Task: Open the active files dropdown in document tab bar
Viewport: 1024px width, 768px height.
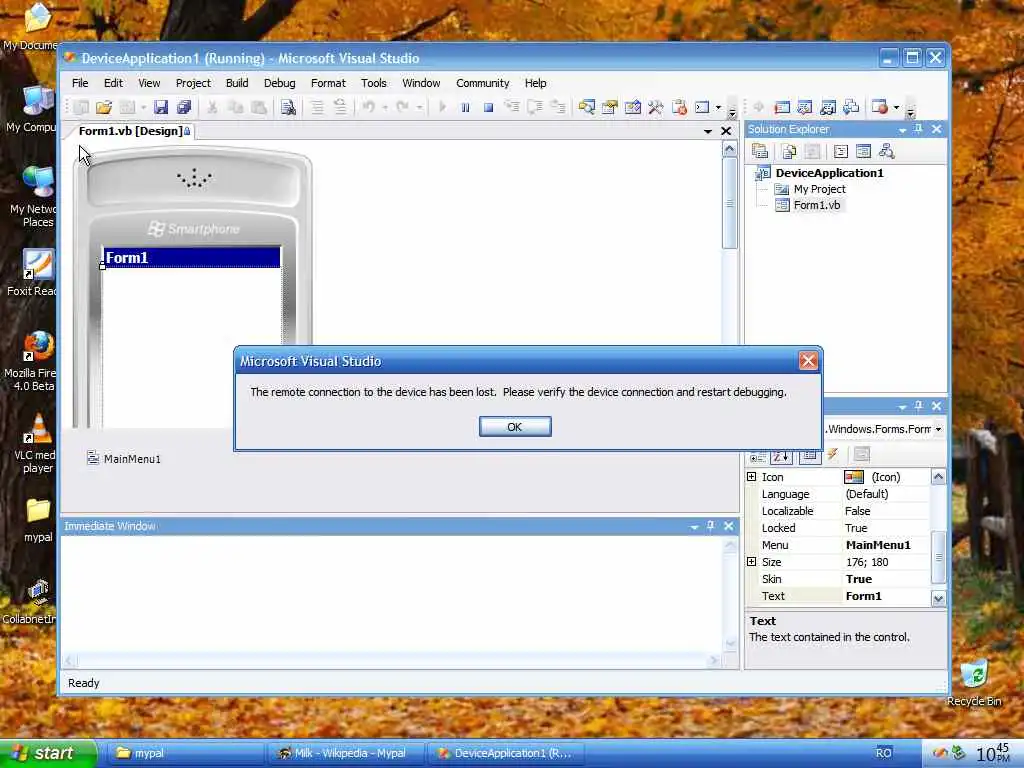Action: (x=707, y=131)
